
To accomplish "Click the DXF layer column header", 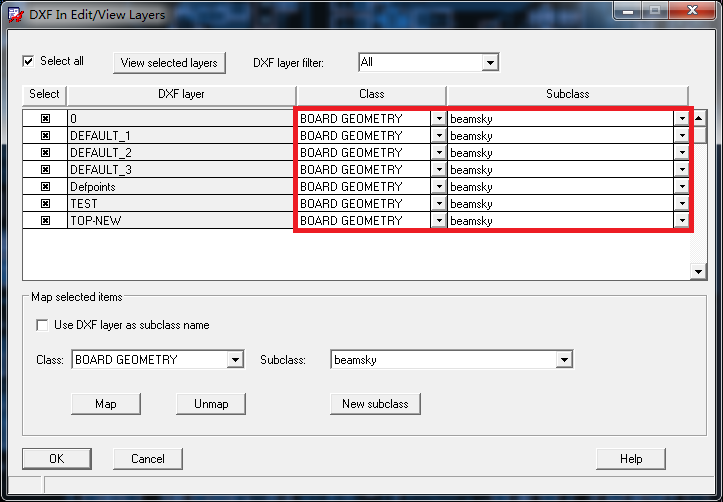I will pyautogui.click(x=181, y=95).
